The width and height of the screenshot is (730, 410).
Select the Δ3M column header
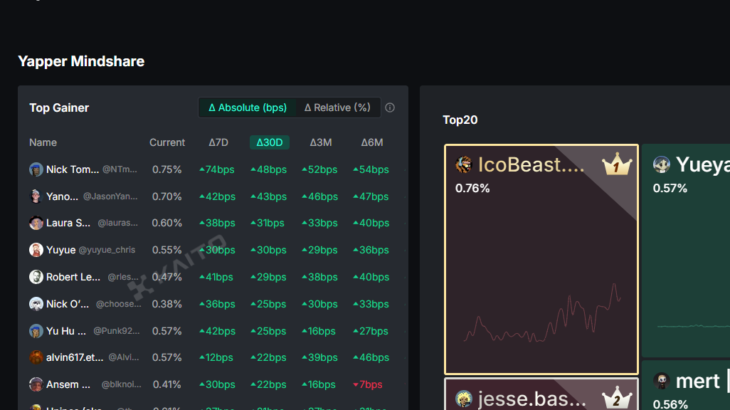click(321, 142)
